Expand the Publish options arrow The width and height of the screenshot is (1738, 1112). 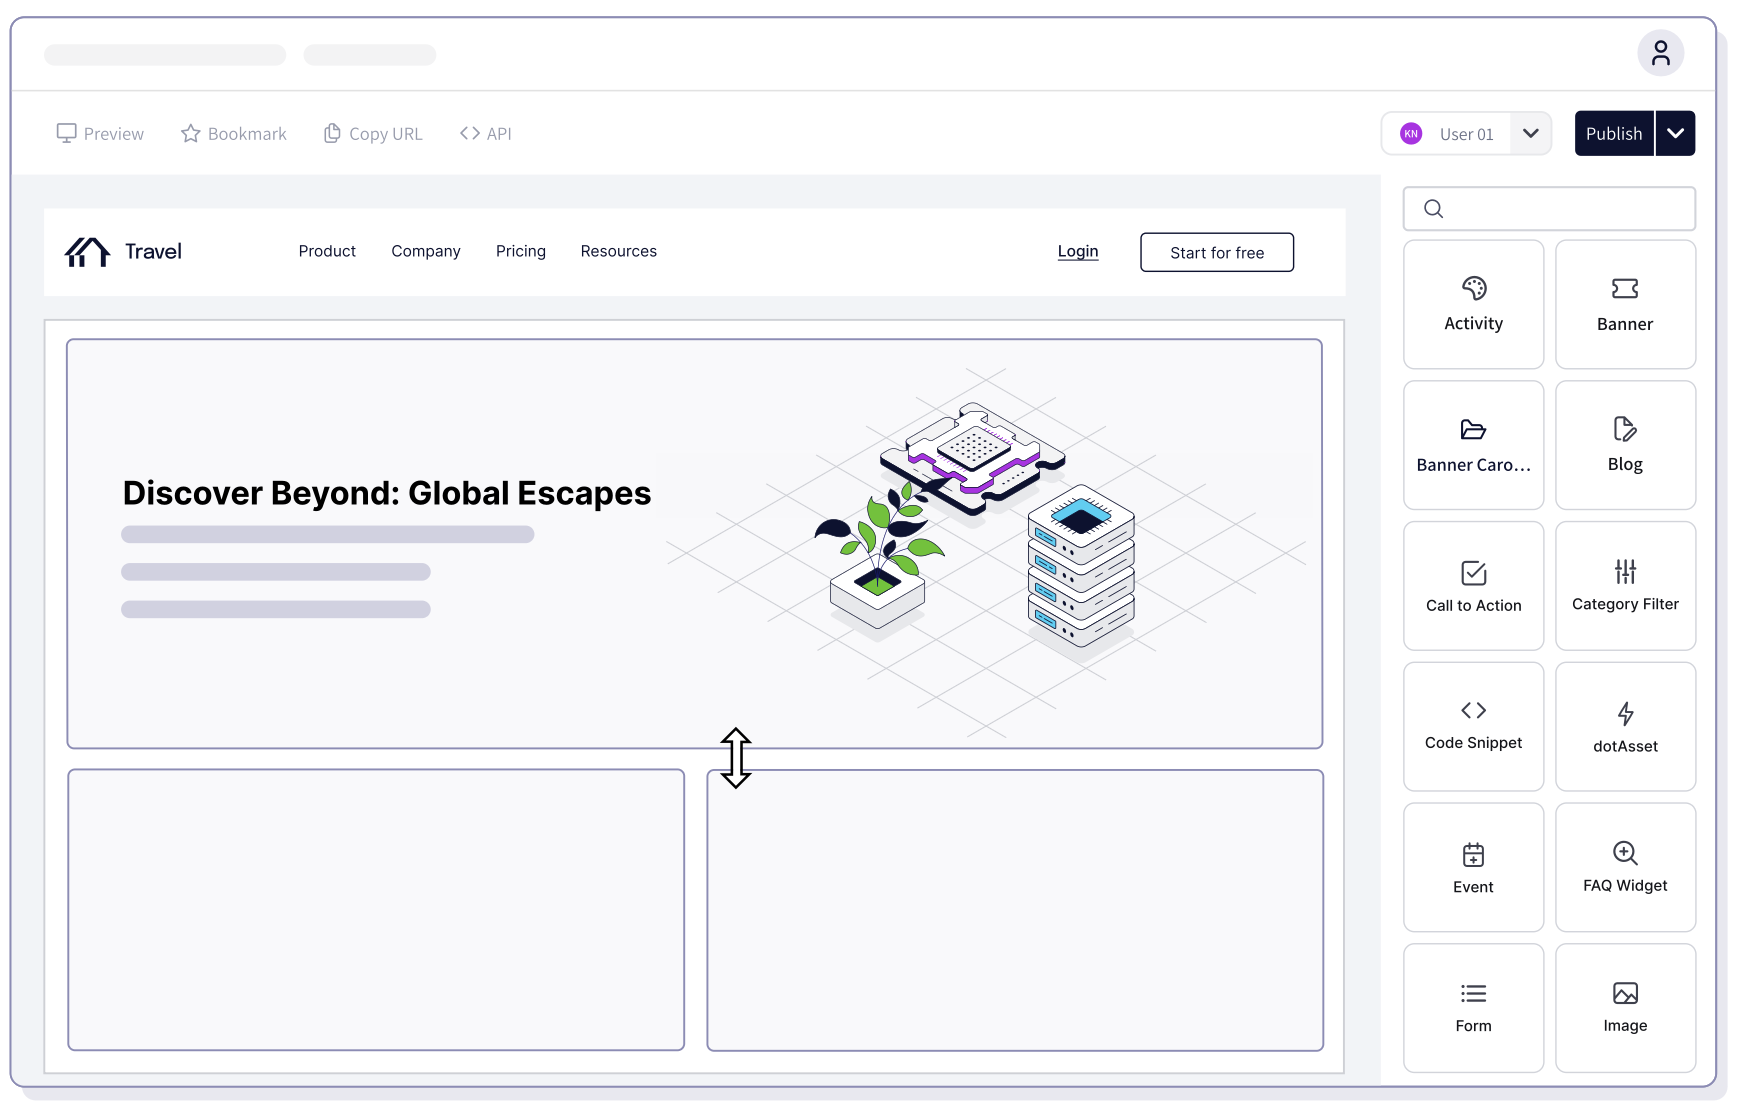pyautogui.click(x=1675, y=133)
